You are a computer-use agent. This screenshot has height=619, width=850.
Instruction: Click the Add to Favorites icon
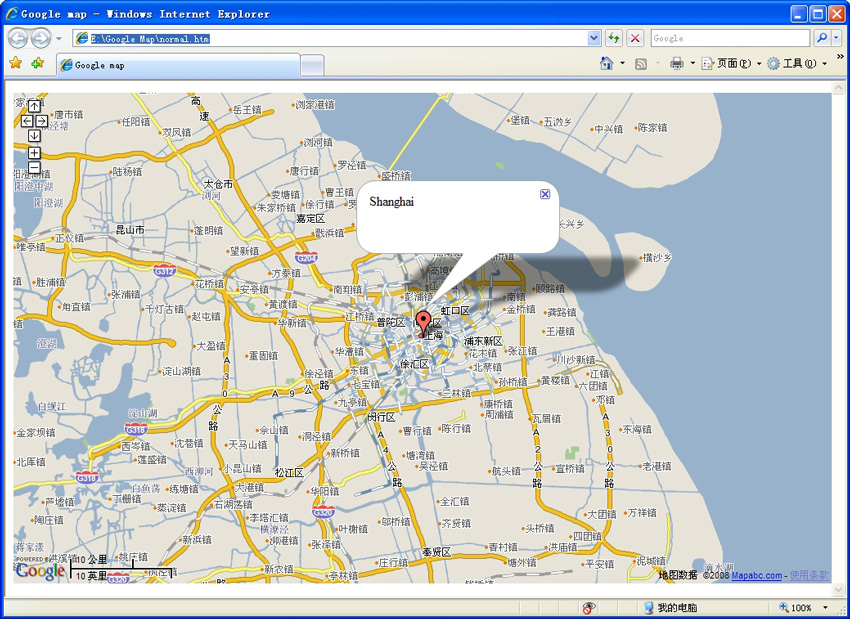pyautogui.click(x=37, y=63)
